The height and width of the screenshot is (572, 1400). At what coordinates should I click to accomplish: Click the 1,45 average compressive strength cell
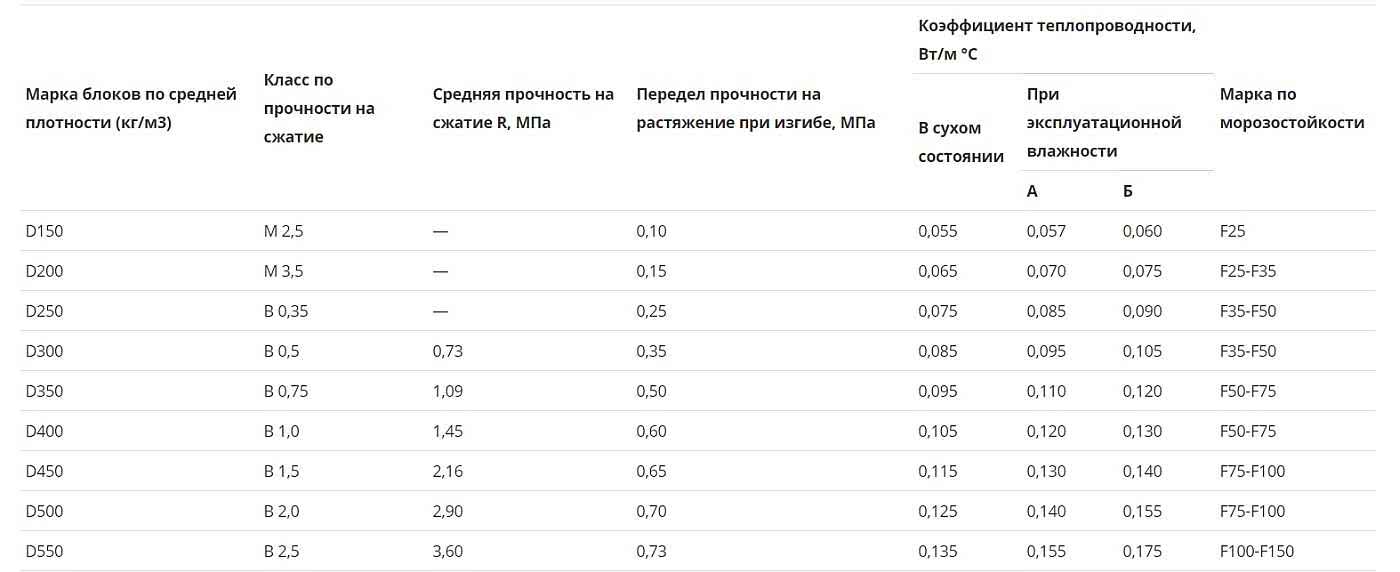tap(448, 431)
